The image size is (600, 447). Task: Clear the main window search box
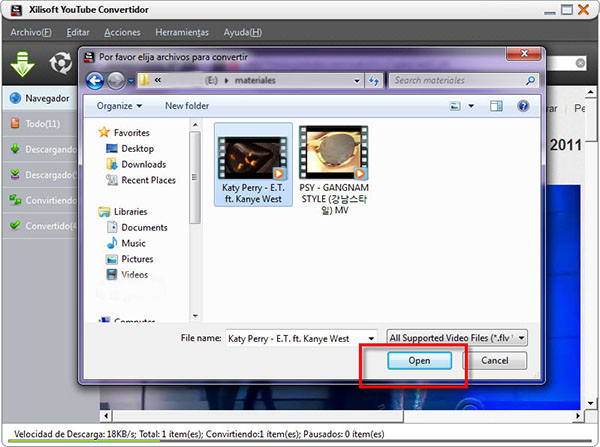pos(580,63)
